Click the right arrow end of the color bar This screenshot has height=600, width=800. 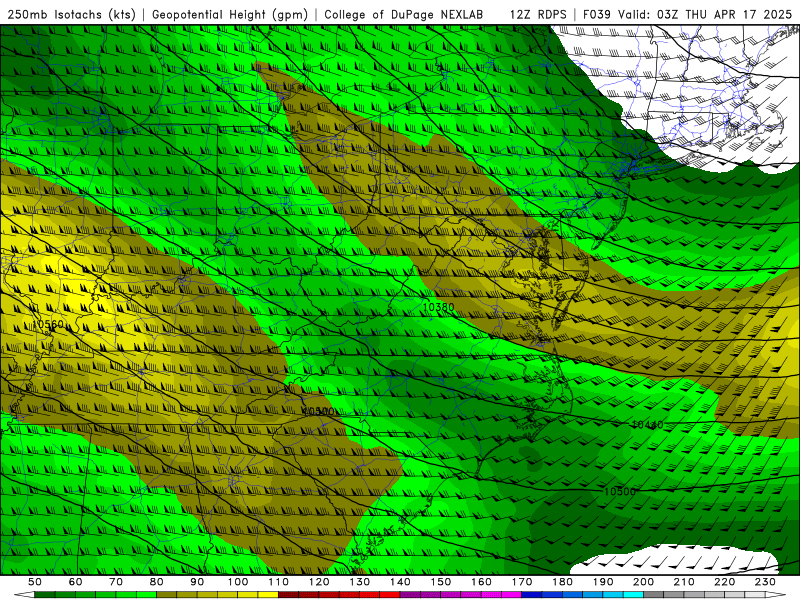click(x=776, y=595)
